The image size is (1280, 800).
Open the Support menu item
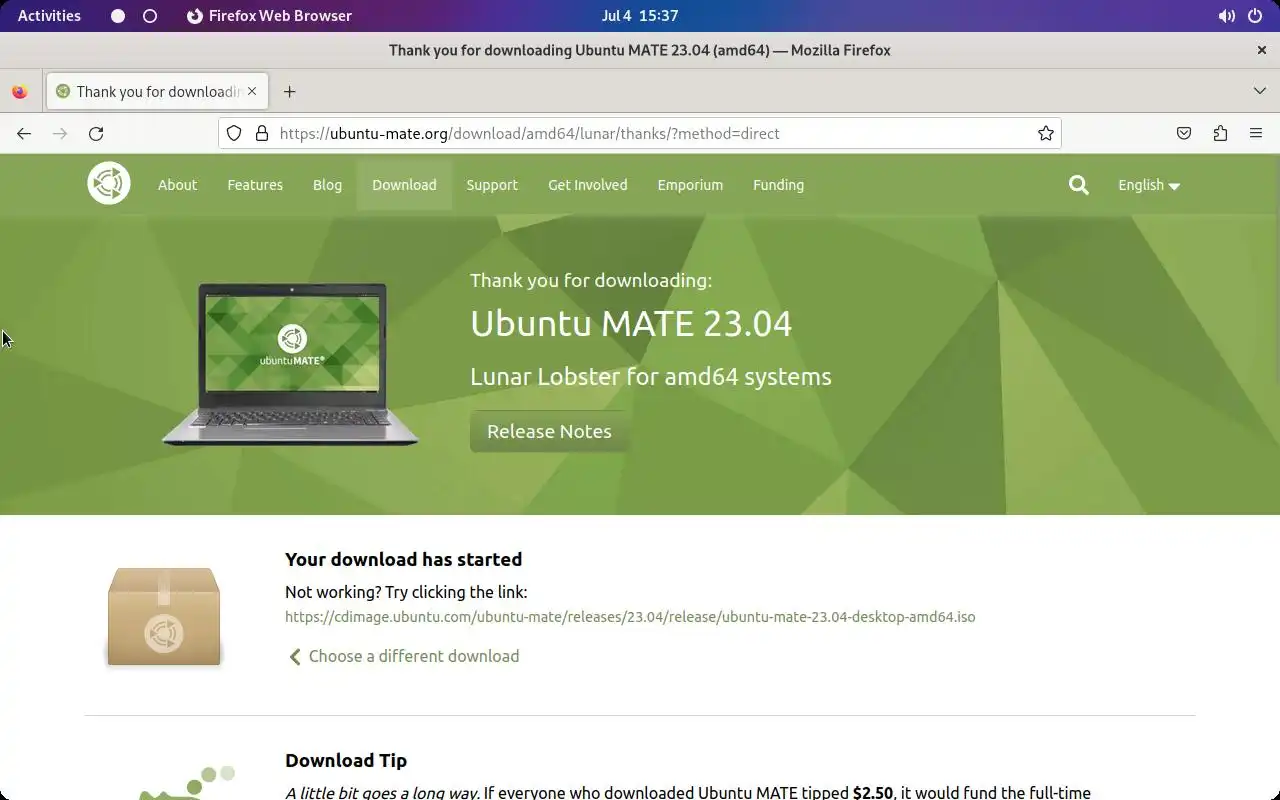click(x=492, y=185)
